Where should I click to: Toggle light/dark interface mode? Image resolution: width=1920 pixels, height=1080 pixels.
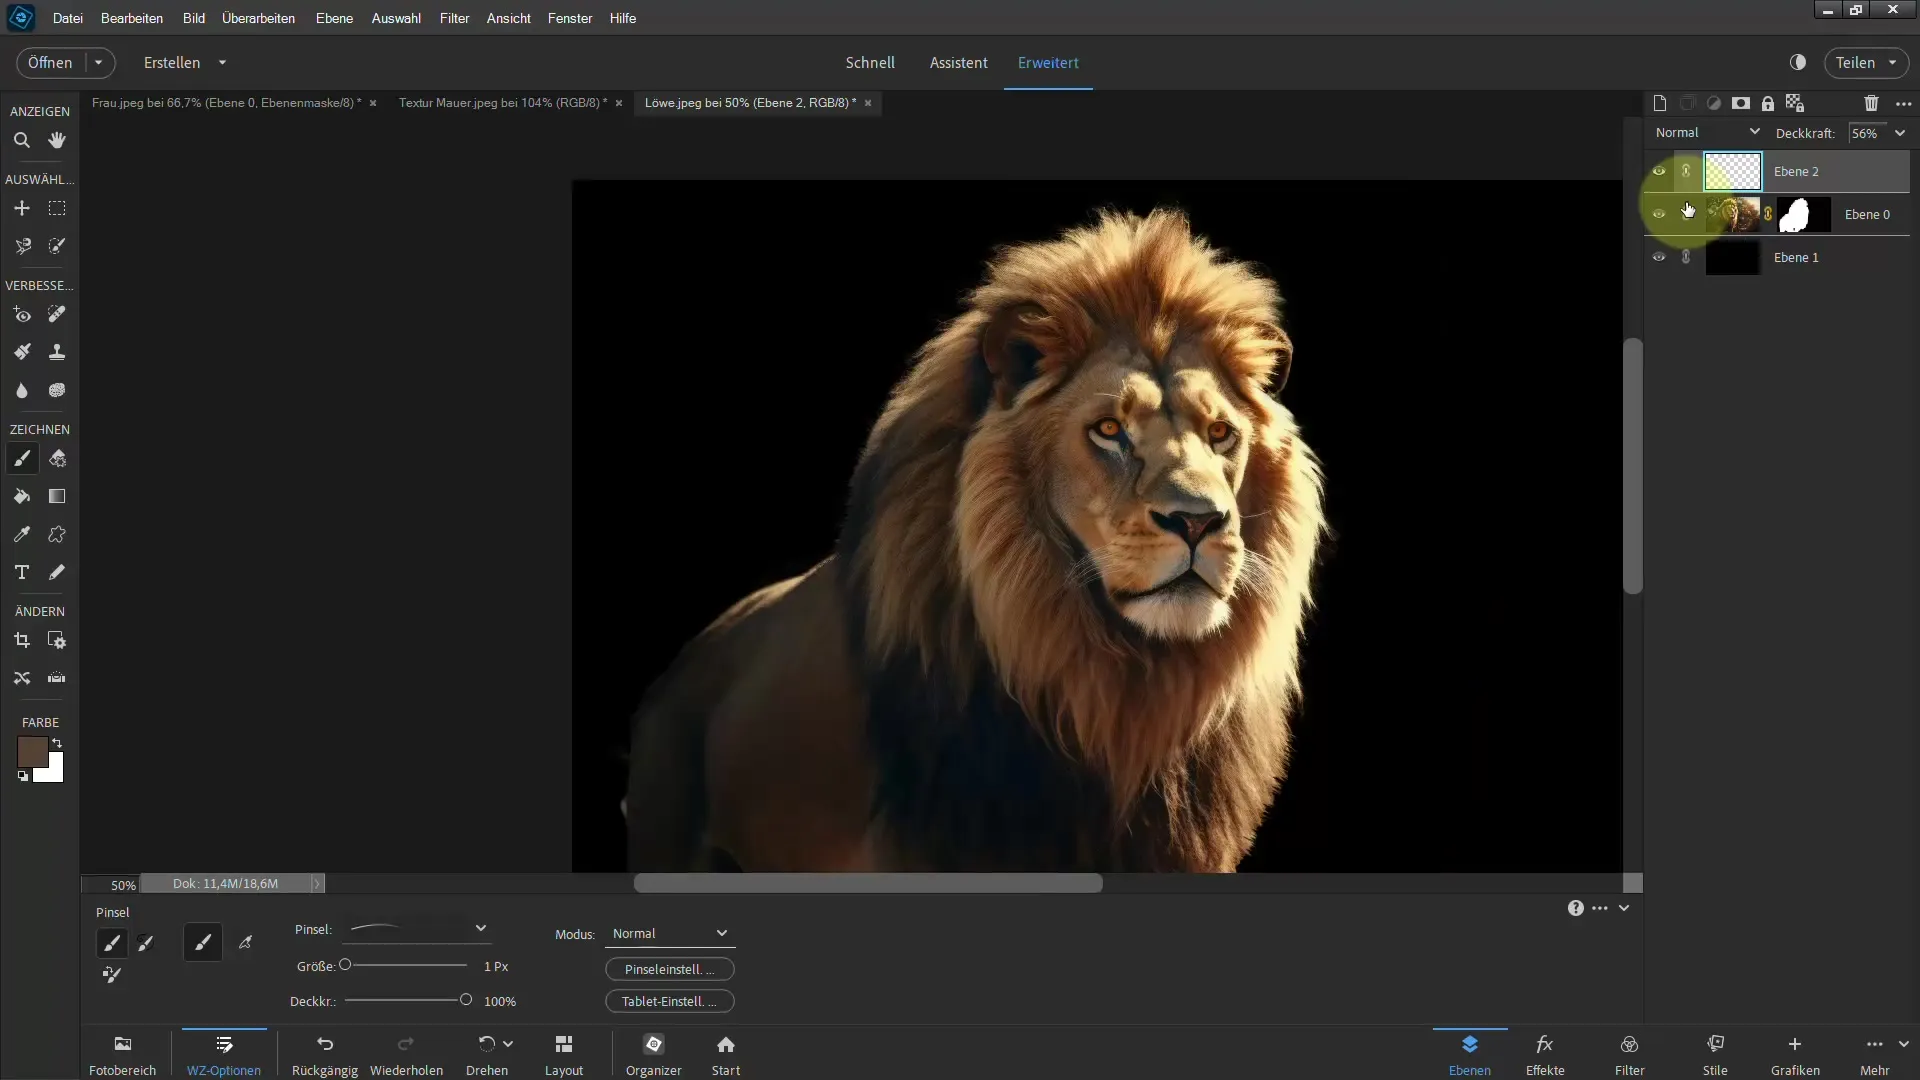1798,62
